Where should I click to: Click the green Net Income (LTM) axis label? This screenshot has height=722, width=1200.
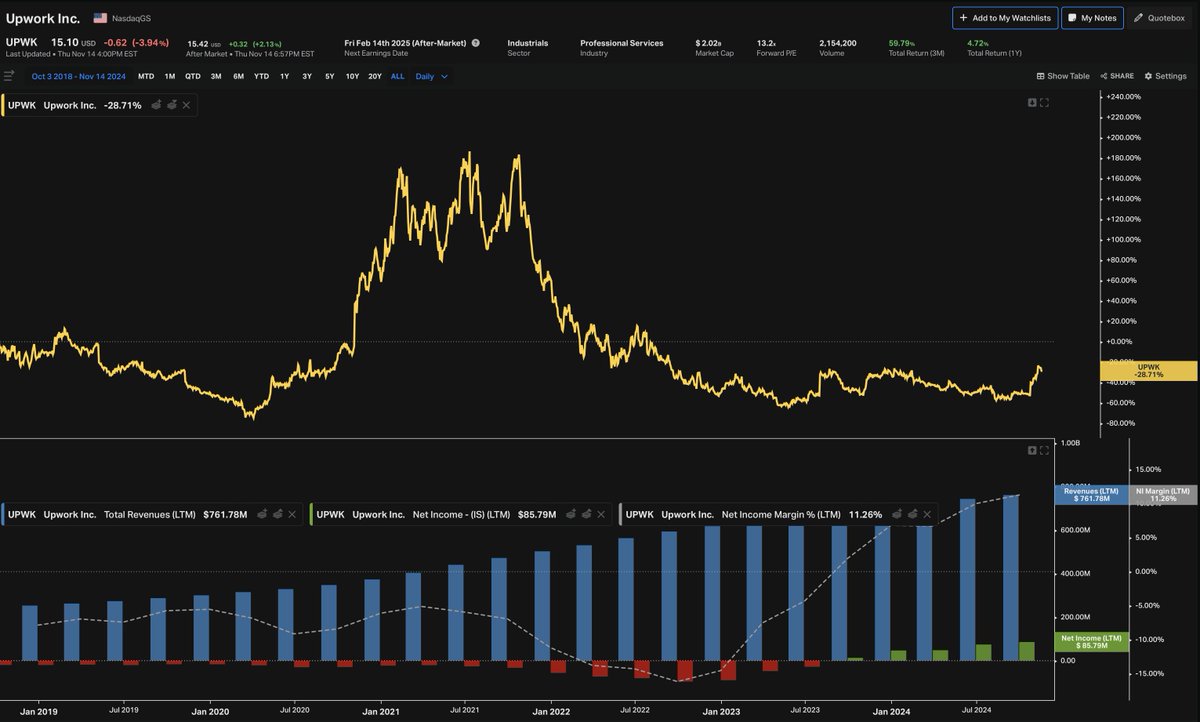tap(1092, 642)
